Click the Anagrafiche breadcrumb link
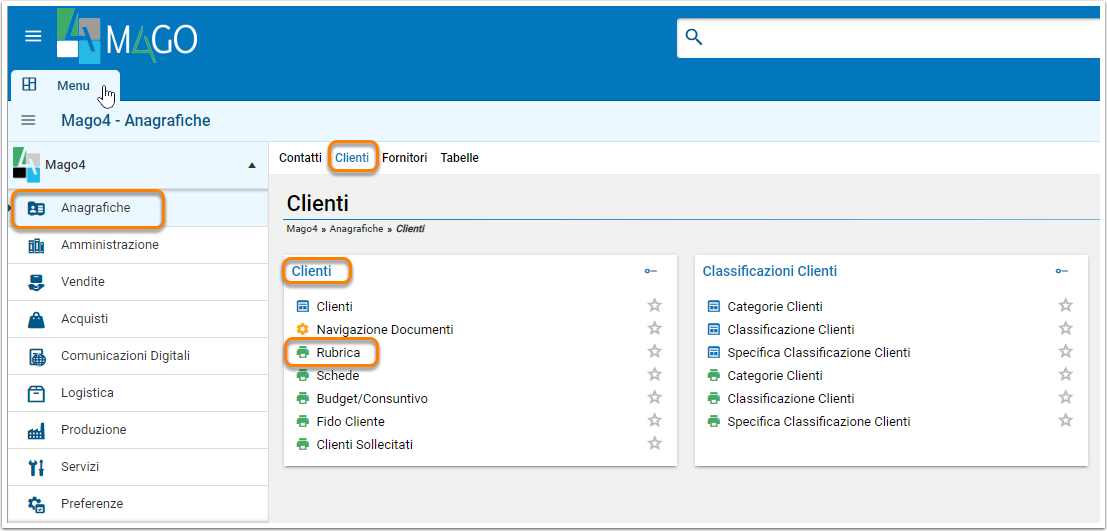Viewport: 1107px width, 531px height. (356, 229)
